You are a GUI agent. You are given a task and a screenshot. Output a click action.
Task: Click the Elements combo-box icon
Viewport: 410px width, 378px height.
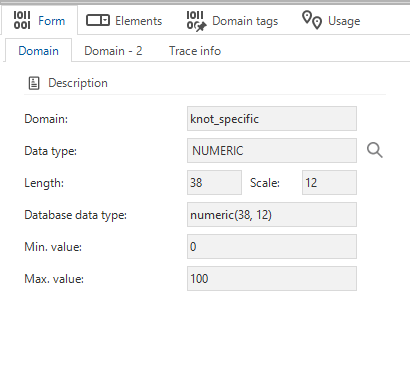[98, 20]
